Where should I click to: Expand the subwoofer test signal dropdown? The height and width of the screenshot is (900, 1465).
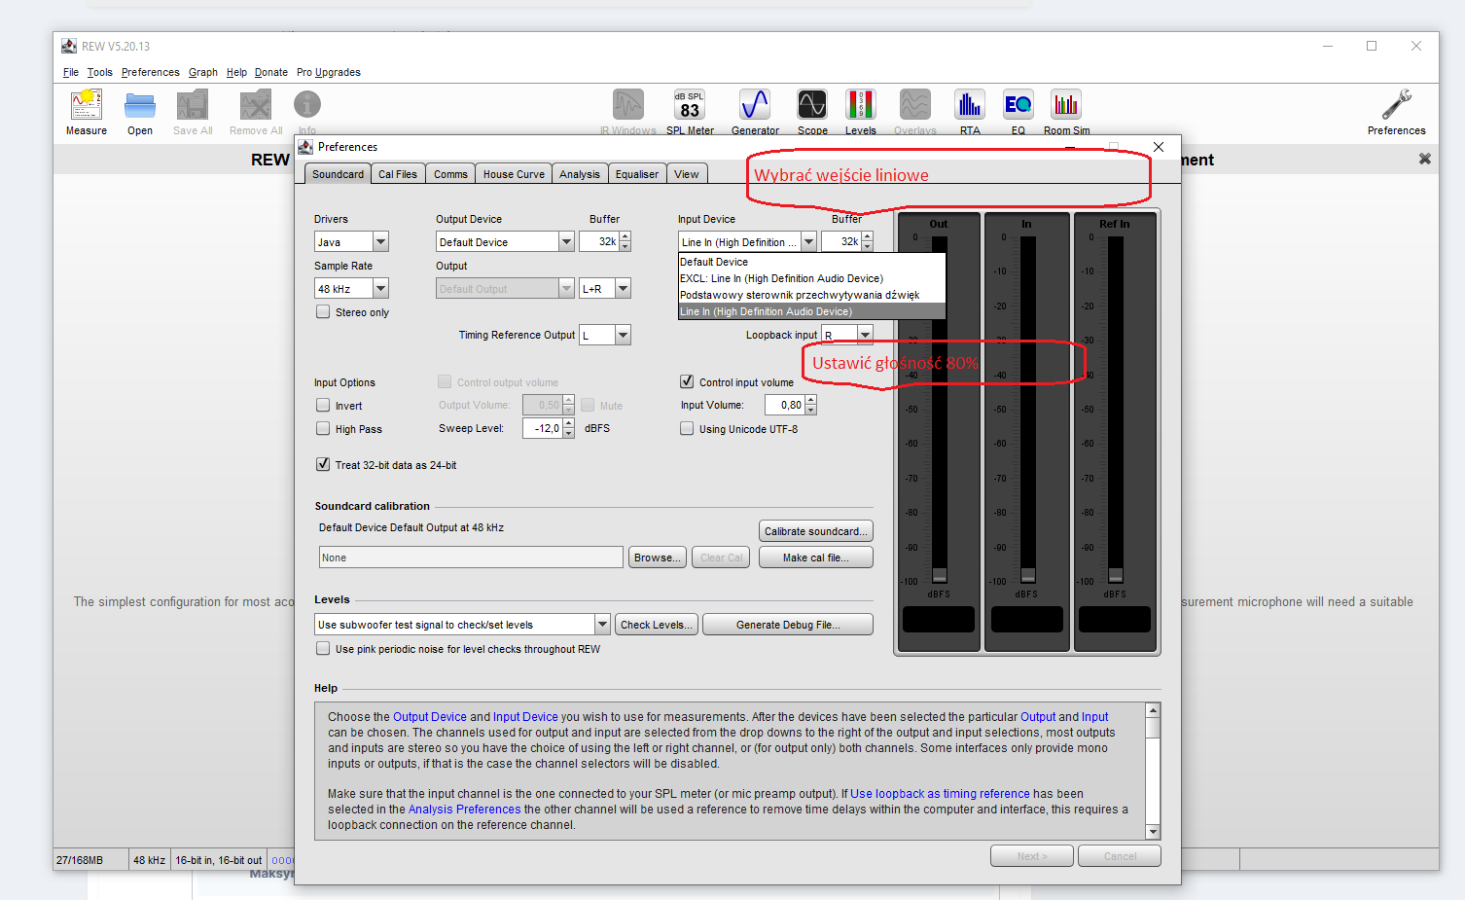click(x=602, y=625)
